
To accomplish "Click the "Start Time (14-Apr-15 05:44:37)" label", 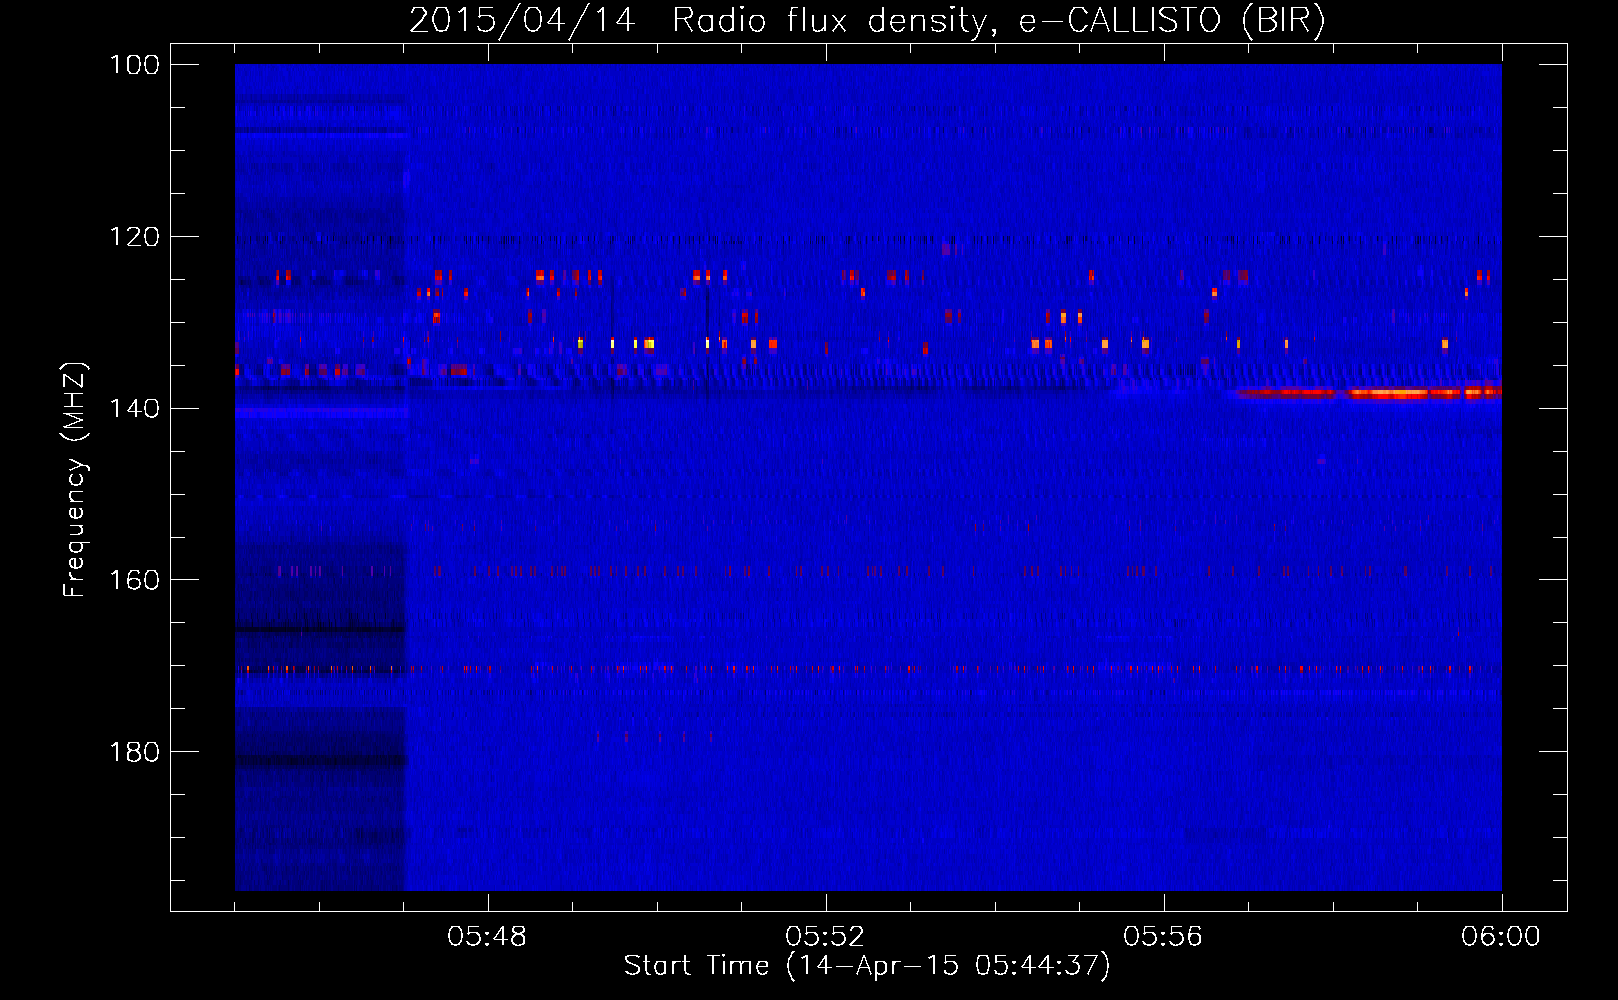I will point(867,966).
